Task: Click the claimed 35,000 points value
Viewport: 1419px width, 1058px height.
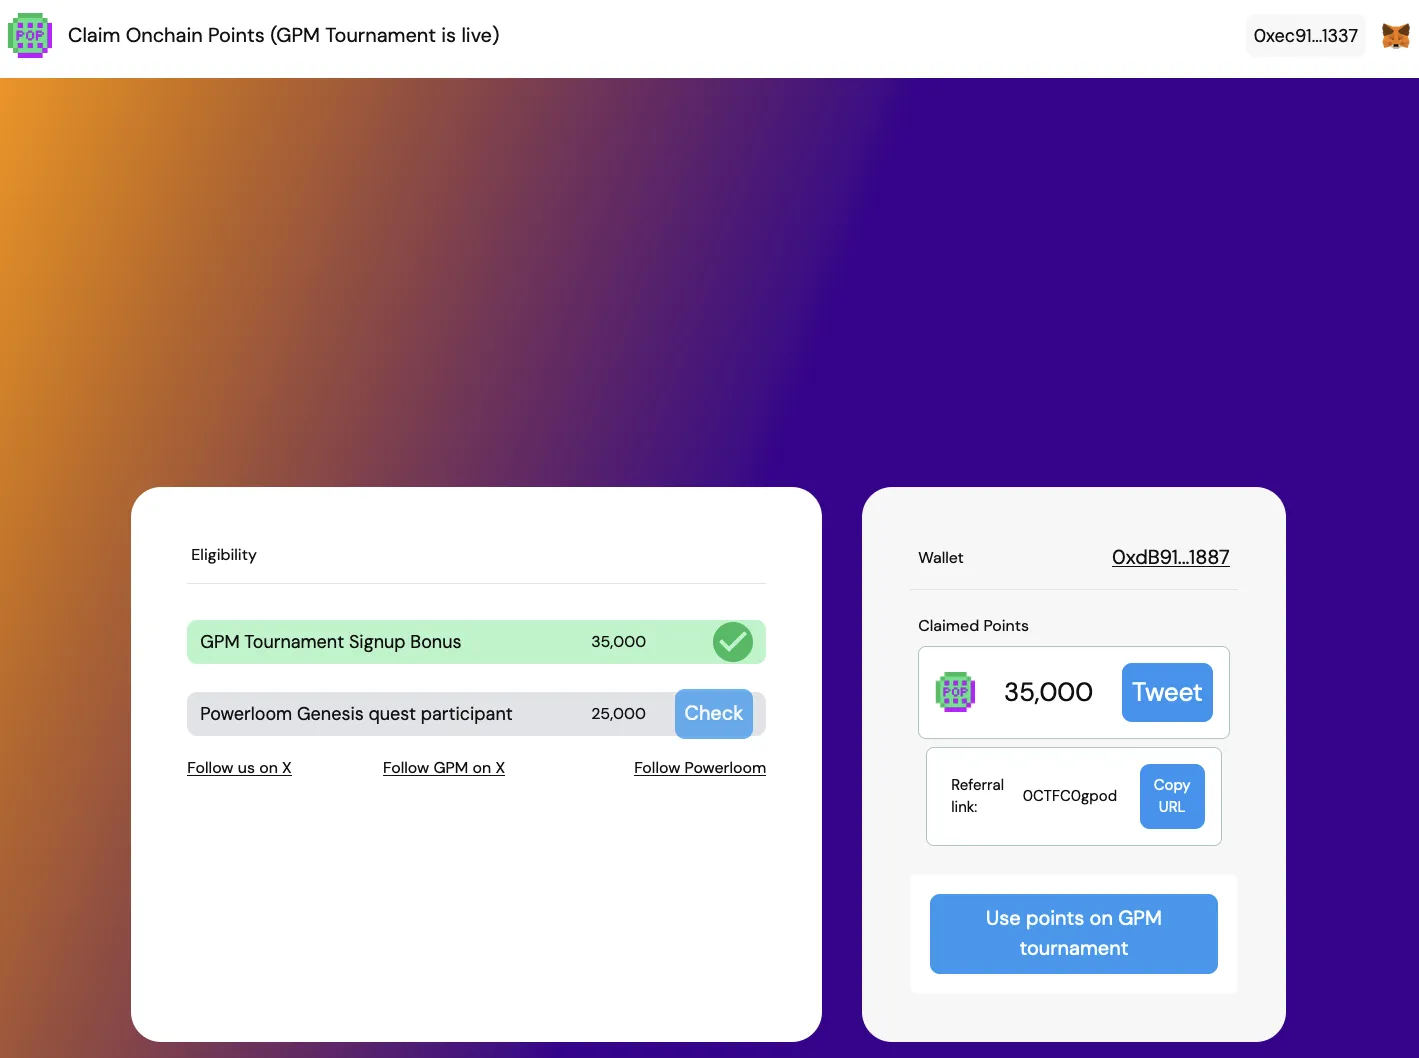Action: [1048, 692]
